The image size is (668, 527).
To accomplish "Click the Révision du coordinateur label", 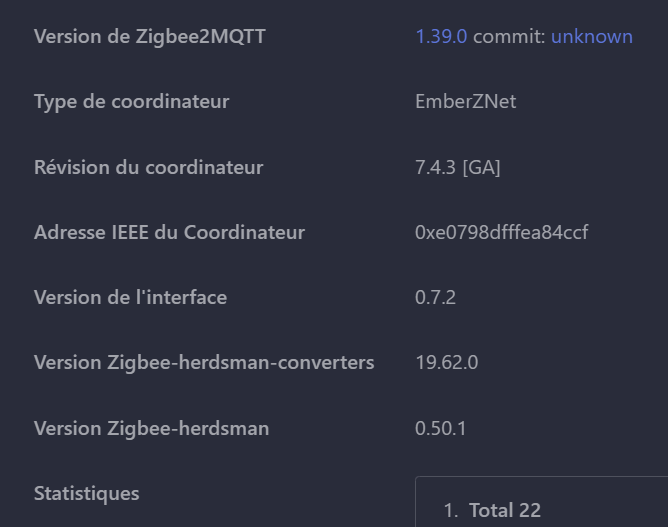I will [x=148, y=167].
